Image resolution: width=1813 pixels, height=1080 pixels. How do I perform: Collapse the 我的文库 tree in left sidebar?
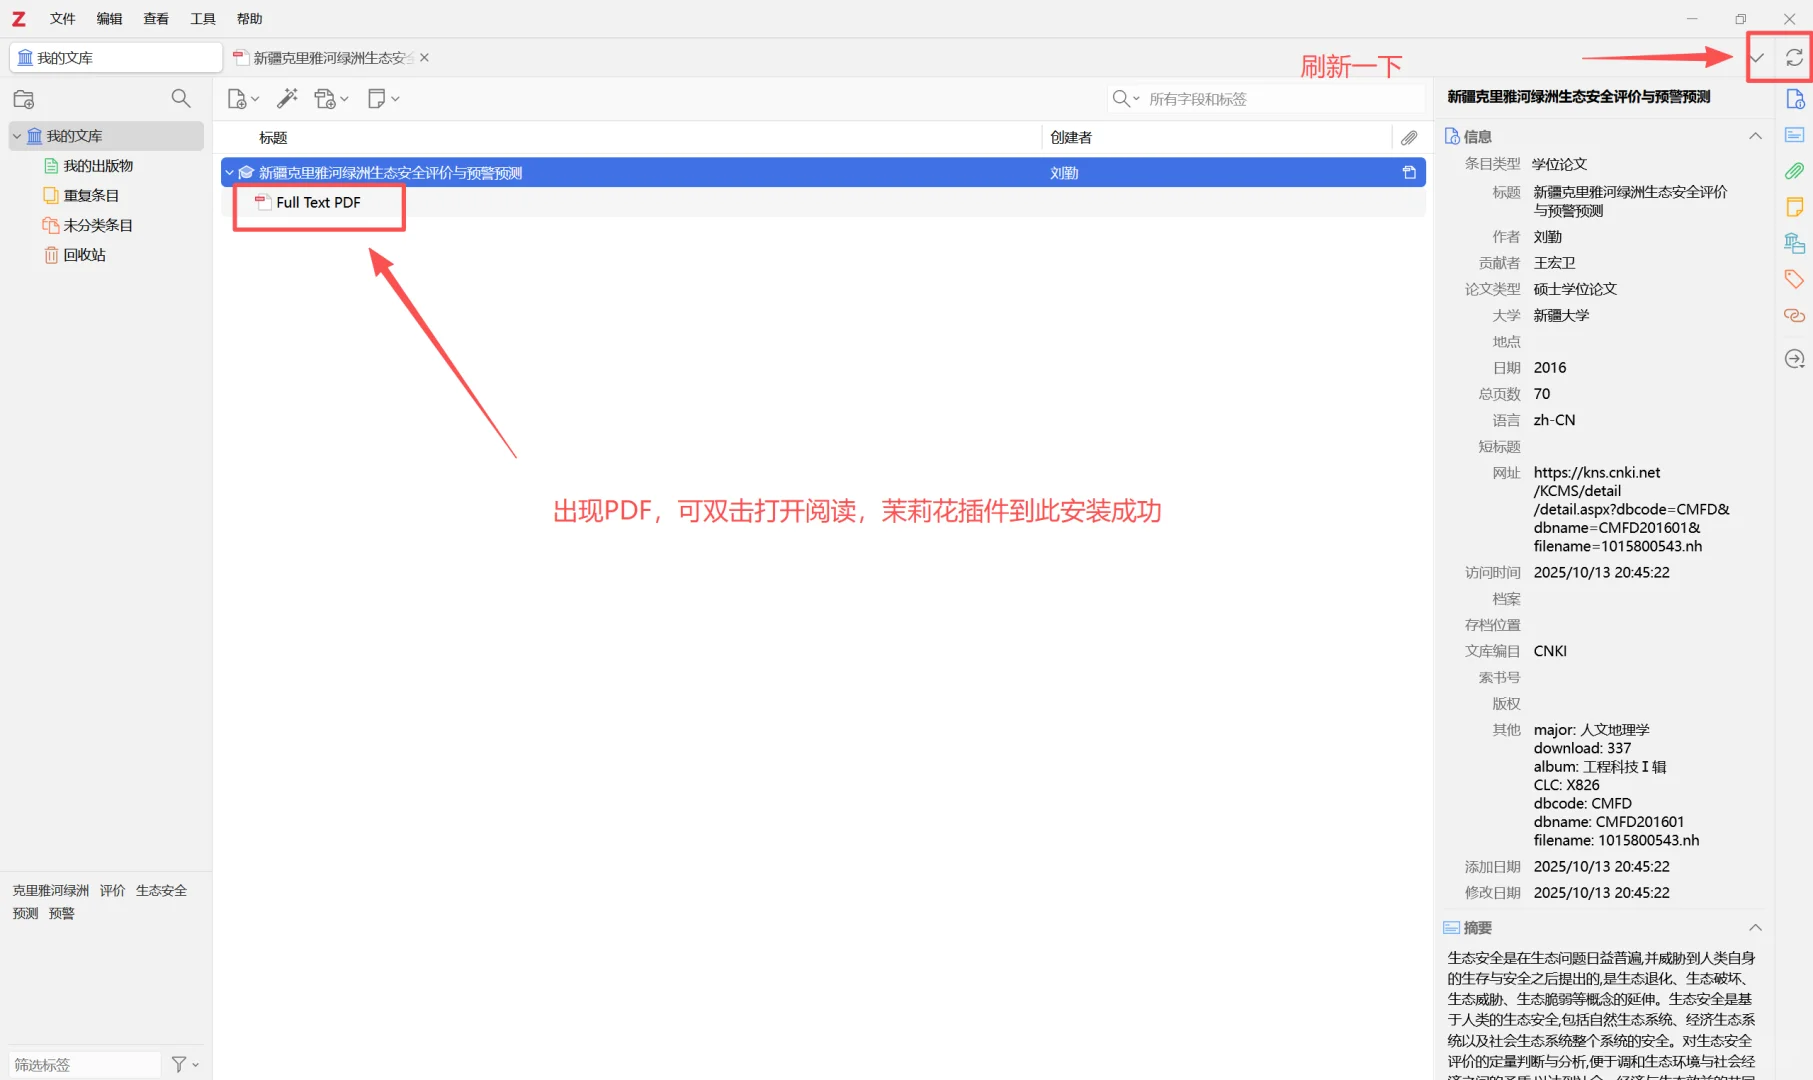click(16, 135)
